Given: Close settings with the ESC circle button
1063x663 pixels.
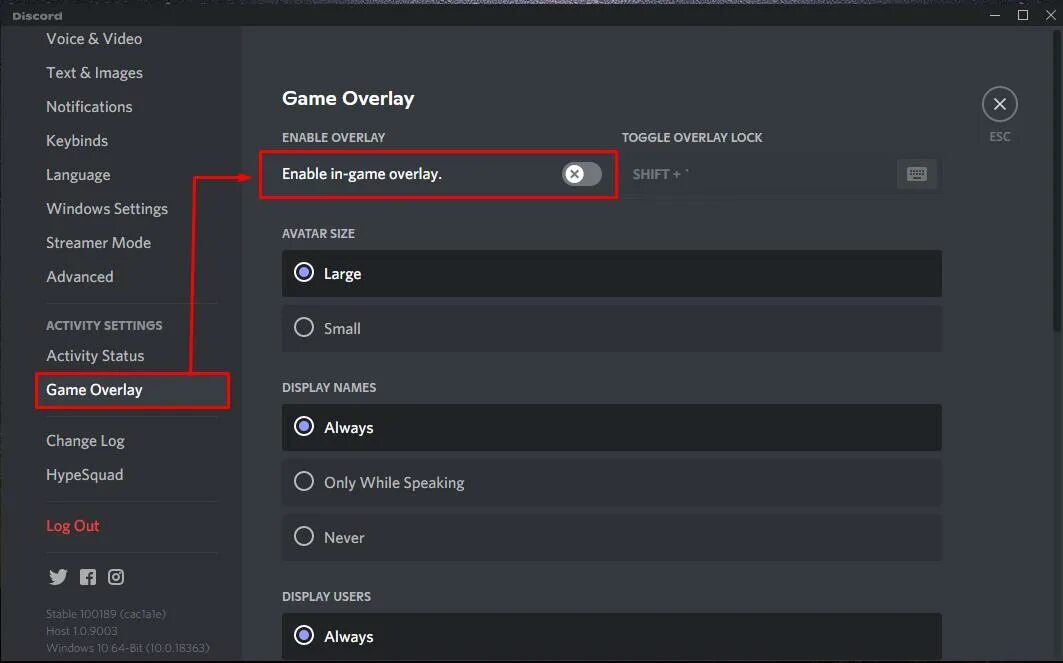Looking at the screenshot, I should click(999, 104).
